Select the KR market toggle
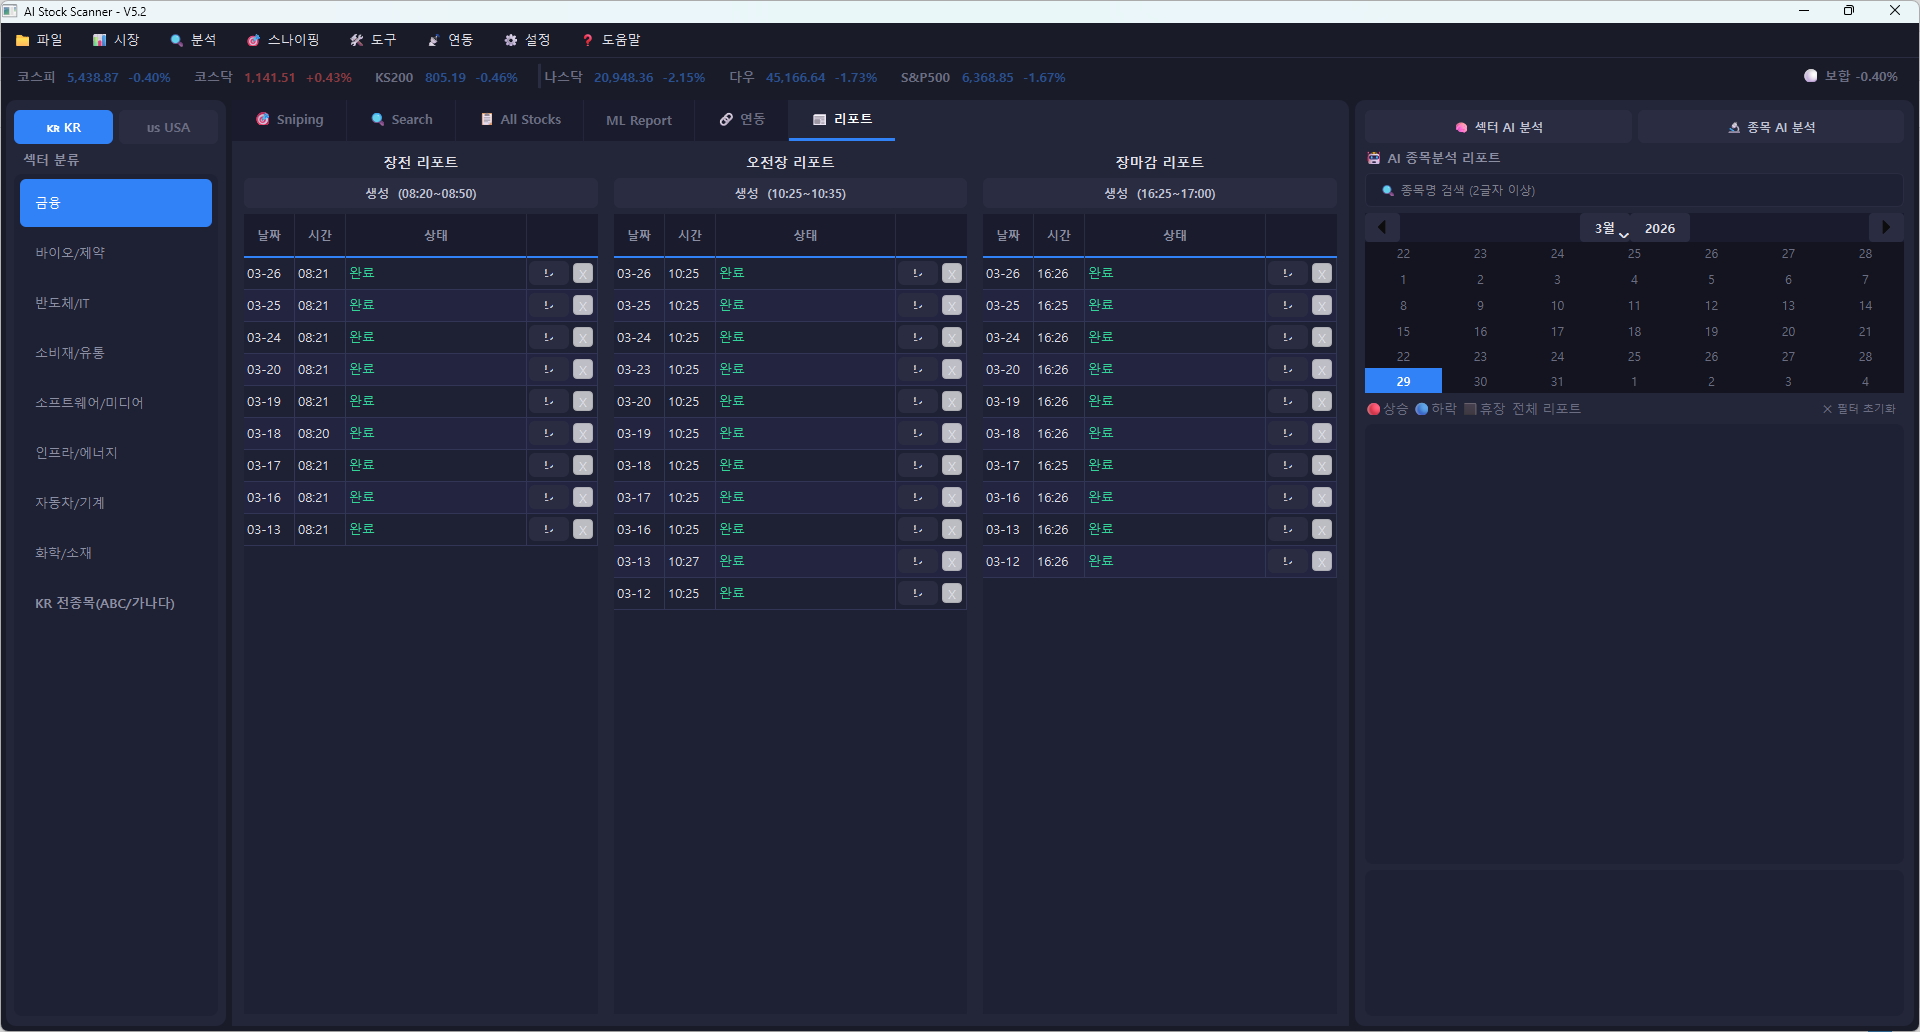The height and width of the screenshot is (1032, 1920). tap(64, 127)
